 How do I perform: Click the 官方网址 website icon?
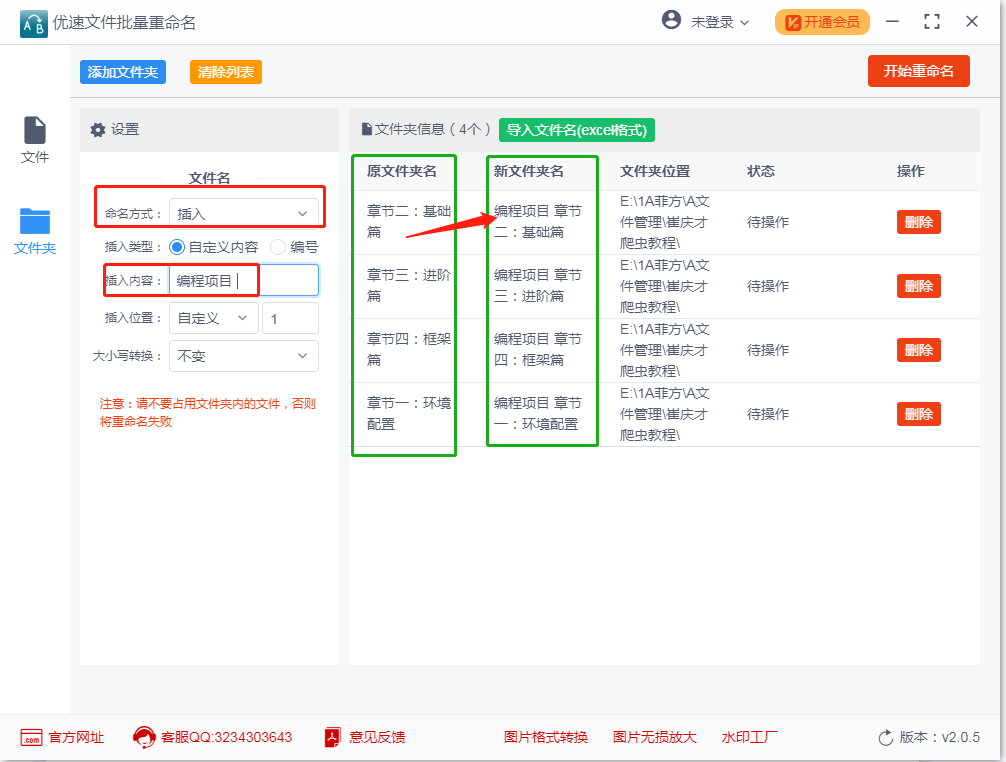tap(31, 738)
